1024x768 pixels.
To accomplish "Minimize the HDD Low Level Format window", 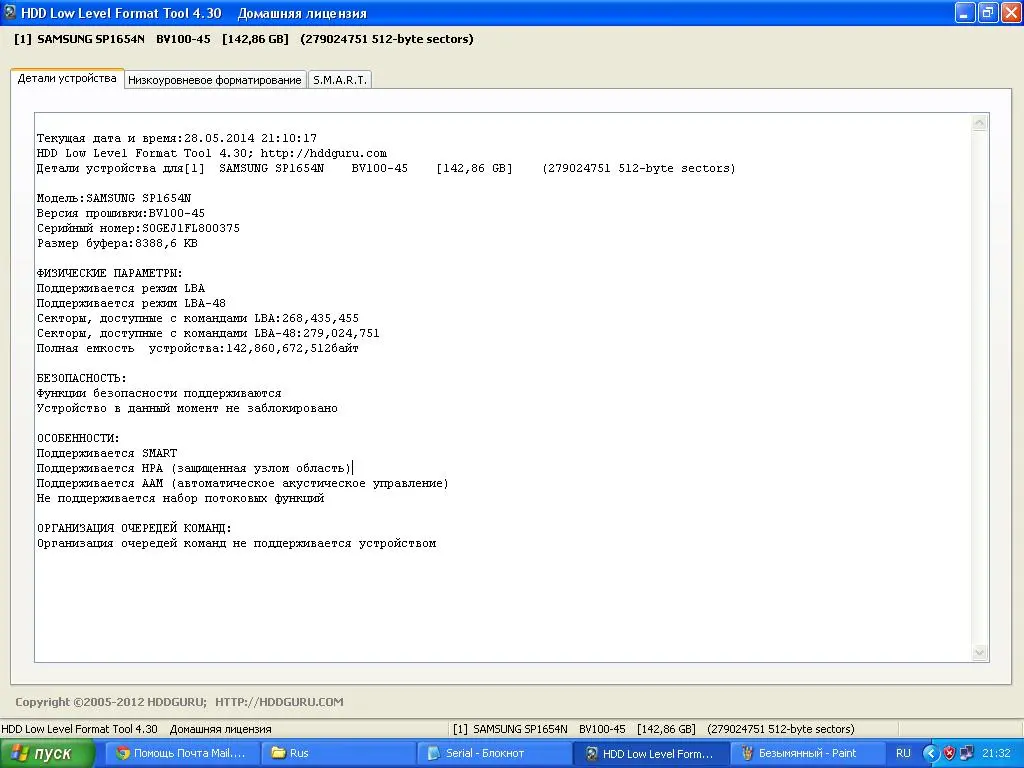I will (x=965, y=12).
